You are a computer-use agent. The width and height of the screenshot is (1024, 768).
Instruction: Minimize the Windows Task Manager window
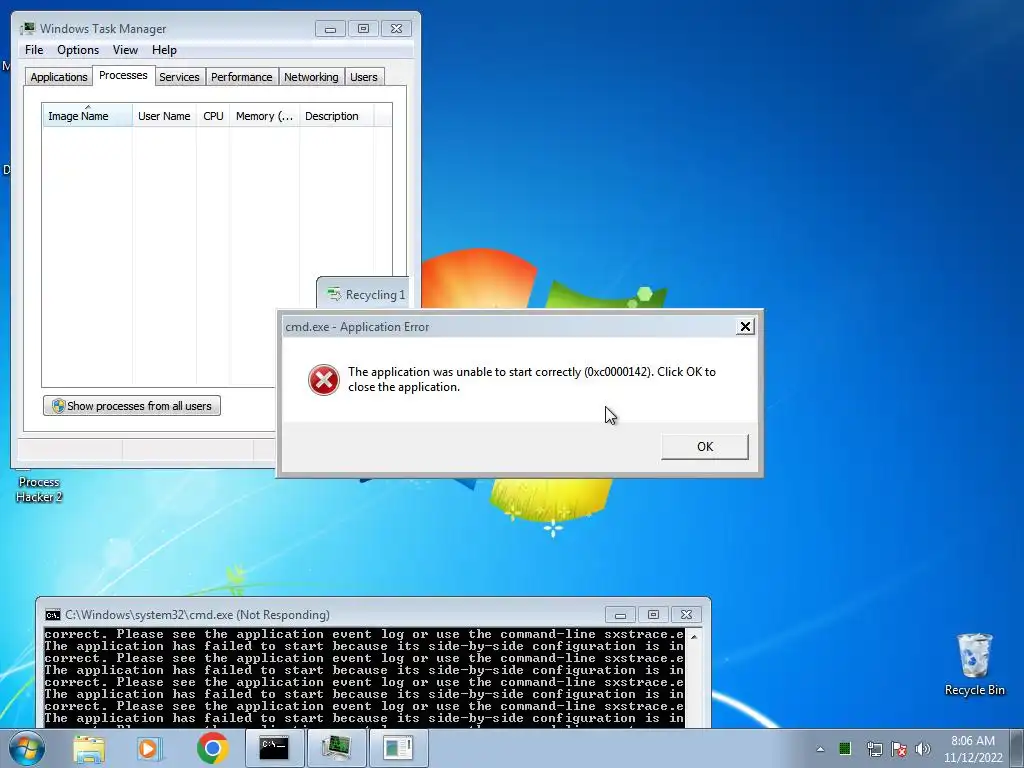pos(330,29)
